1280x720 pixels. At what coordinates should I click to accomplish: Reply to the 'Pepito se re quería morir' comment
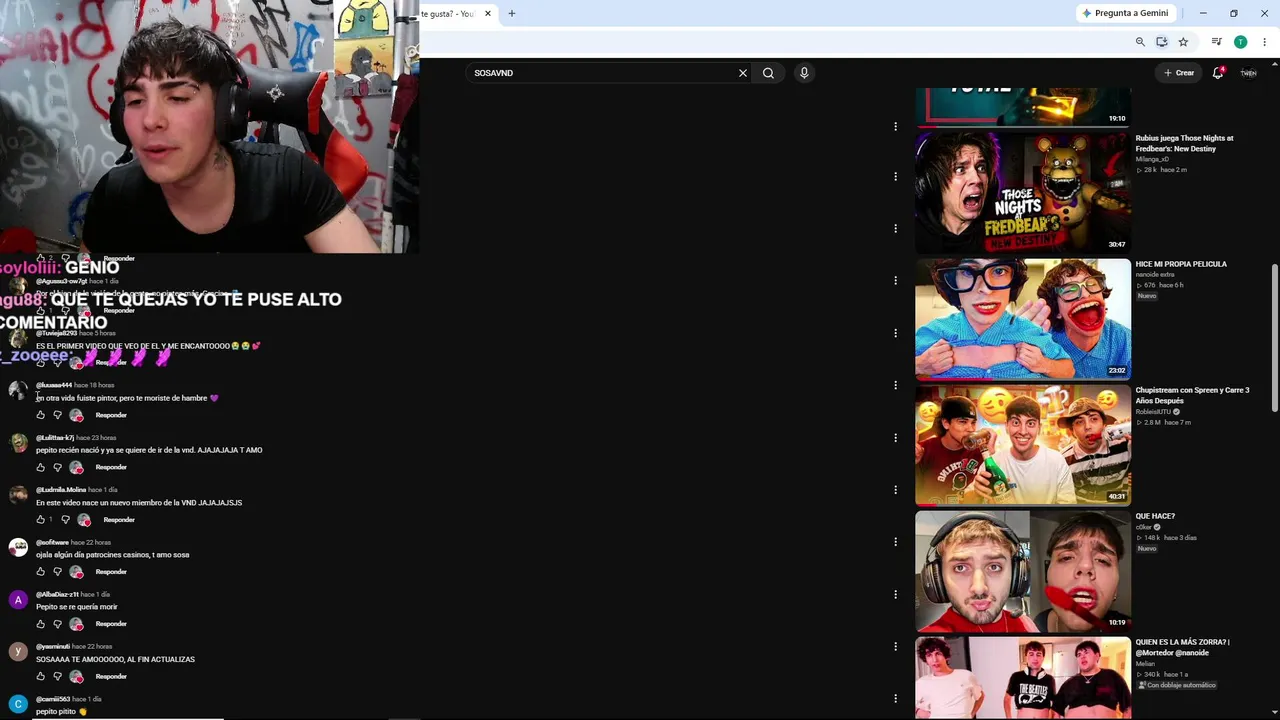click(x=111, y=624)
